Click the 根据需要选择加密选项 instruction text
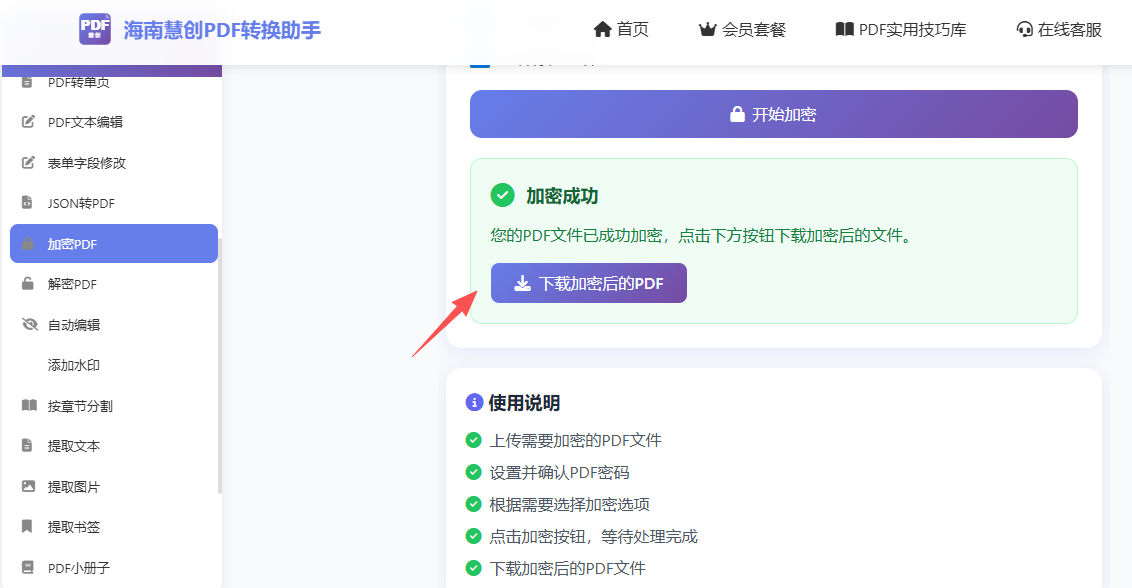Viewport: 1132px width, 588px height. point(570,503)
